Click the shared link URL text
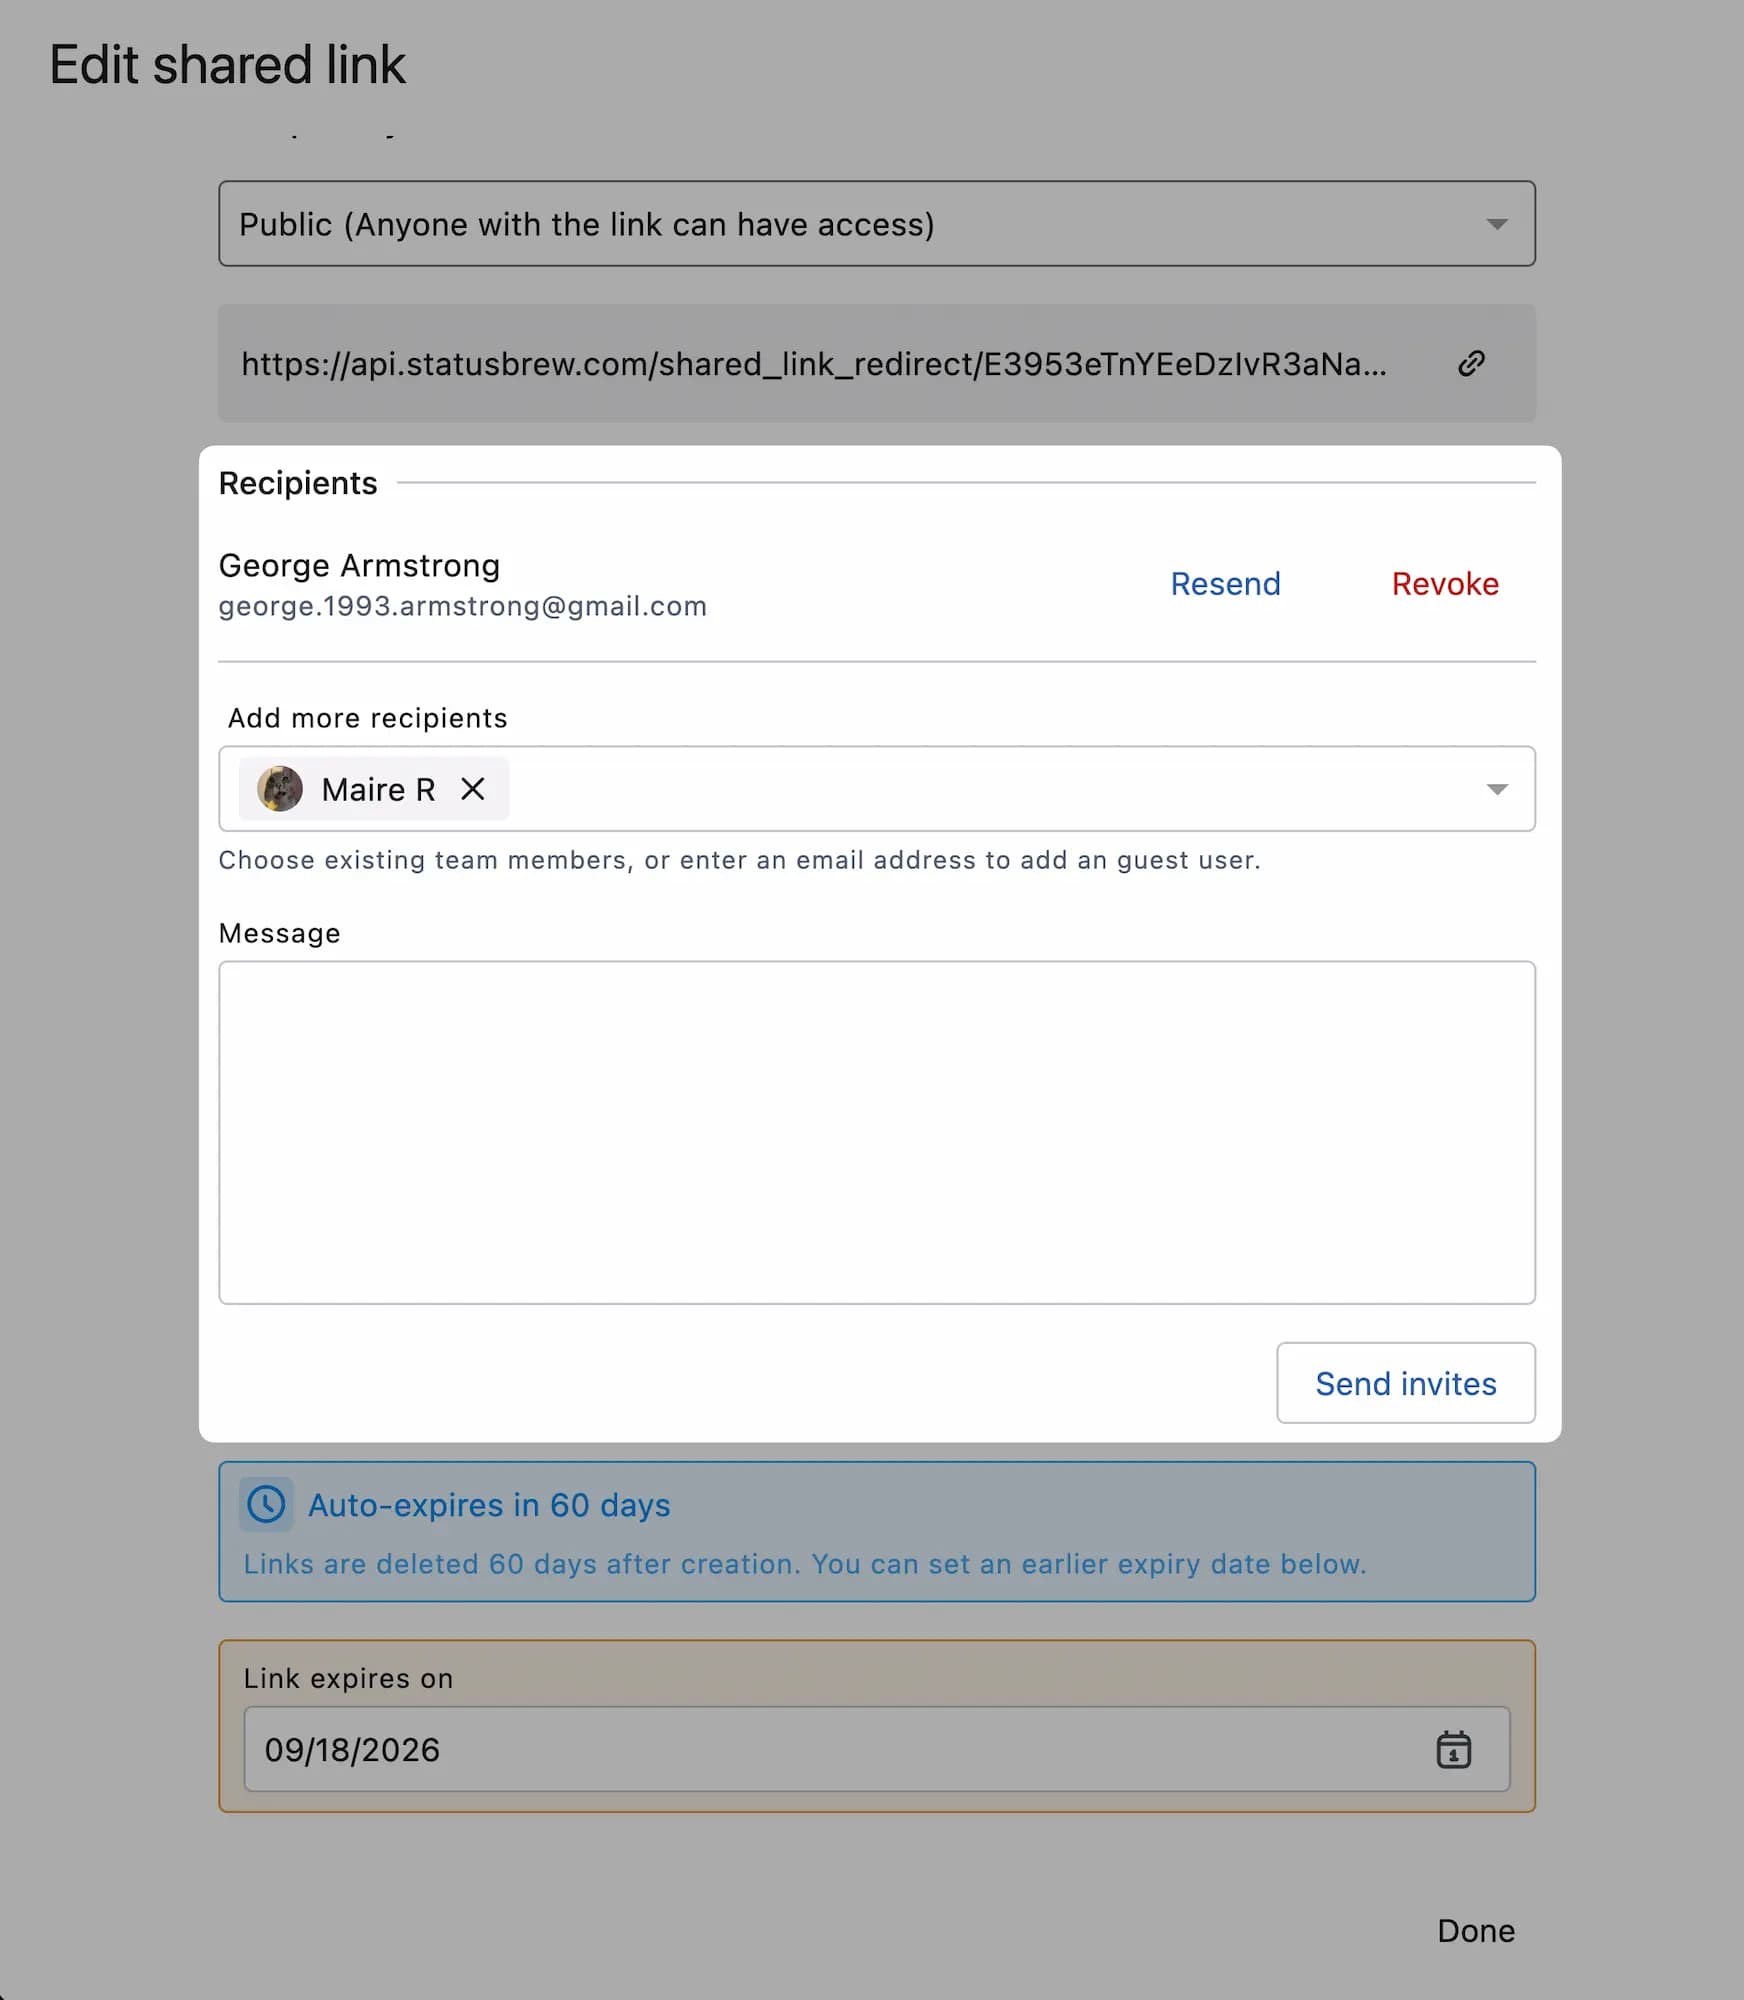The height and width of the screenshot is (2000, 1744). (814, 364)
